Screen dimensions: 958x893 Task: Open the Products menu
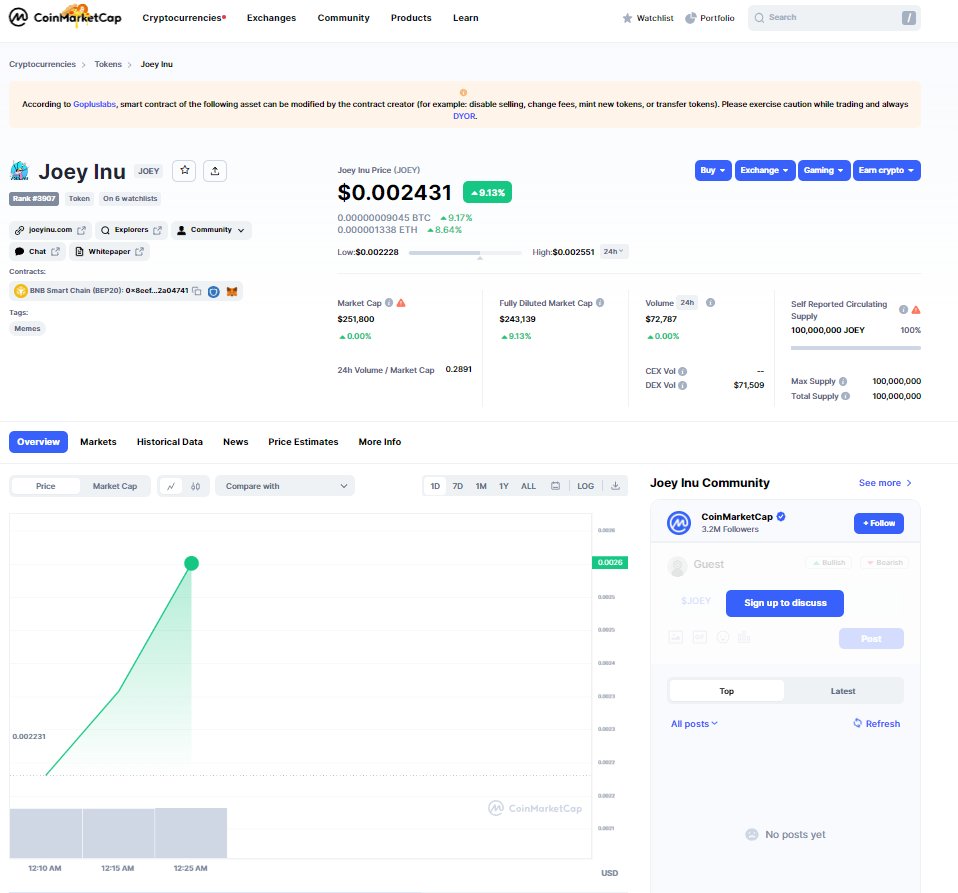(411, 18)
